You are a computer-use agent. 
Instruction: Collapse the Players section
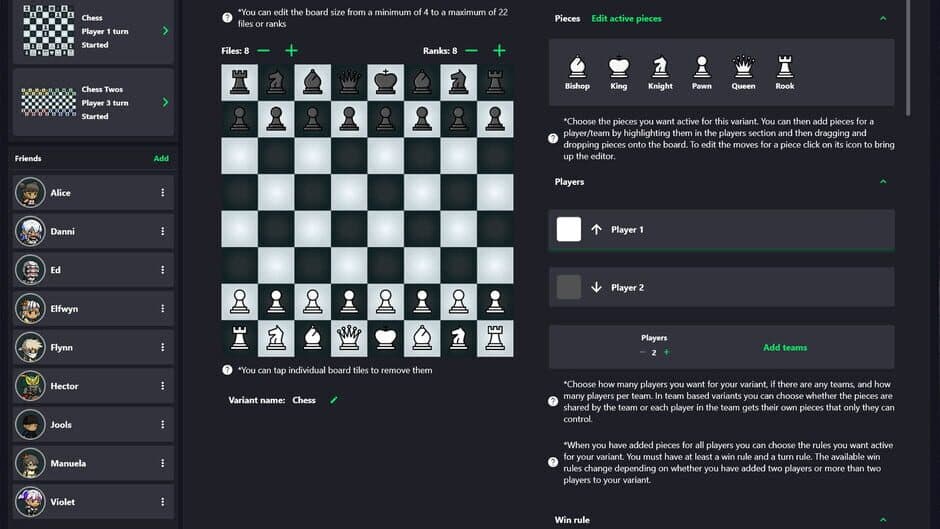pos(883,182)
